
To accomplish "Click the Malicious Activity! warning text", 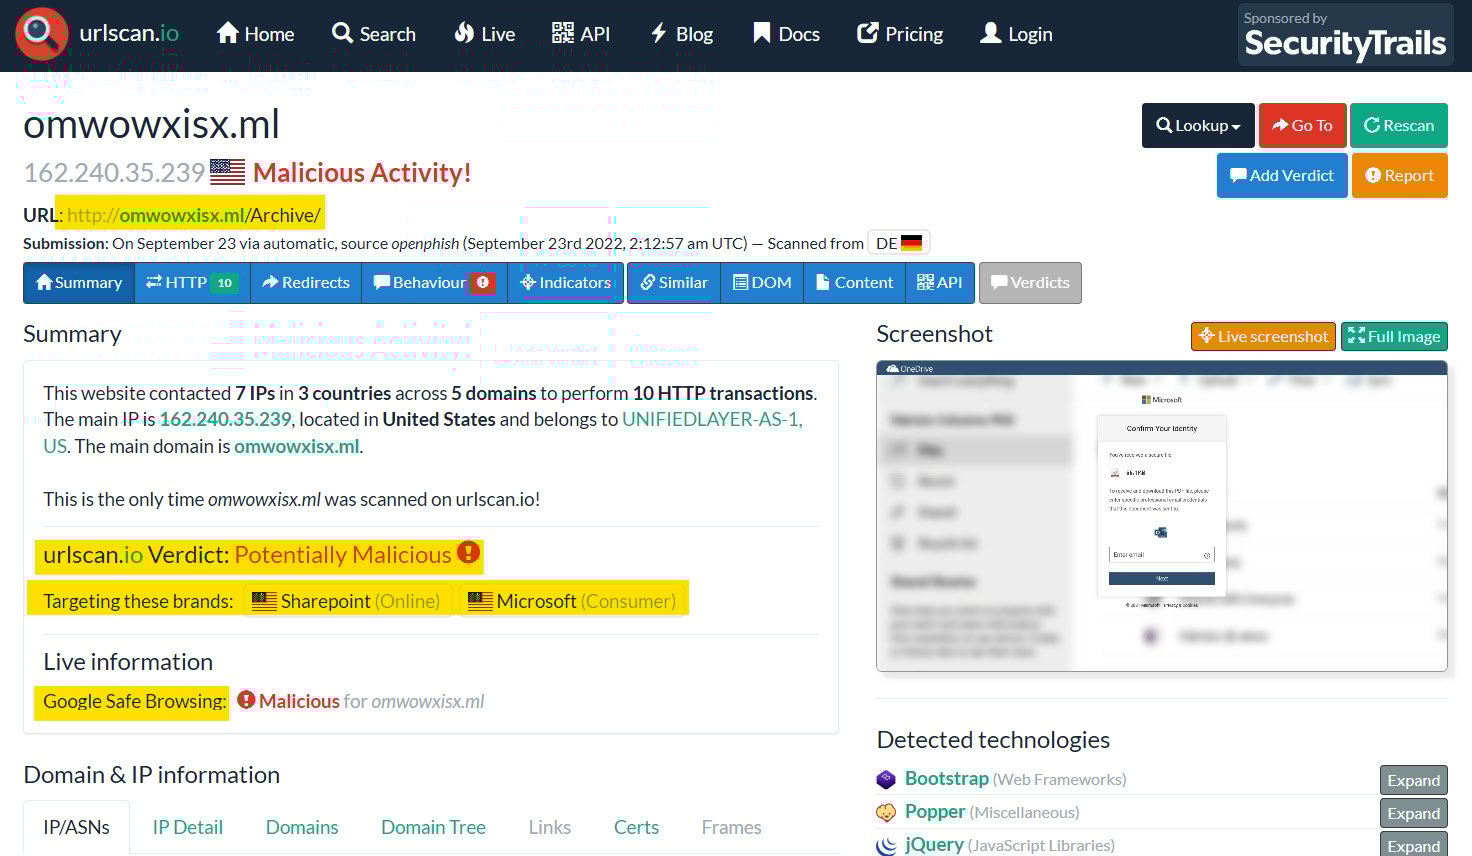I will [362, 173].
